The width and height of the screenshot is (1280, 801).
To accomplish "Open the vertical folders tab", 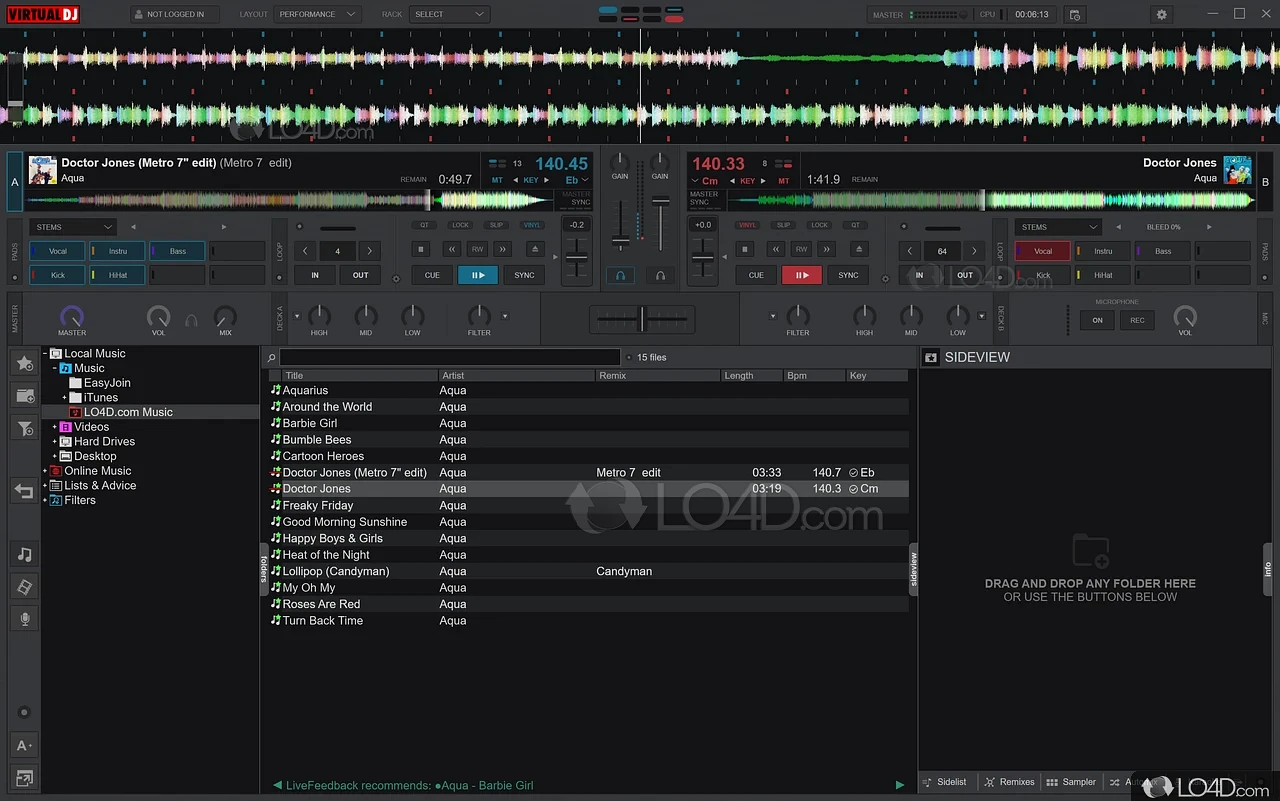I will coord(264,569).
